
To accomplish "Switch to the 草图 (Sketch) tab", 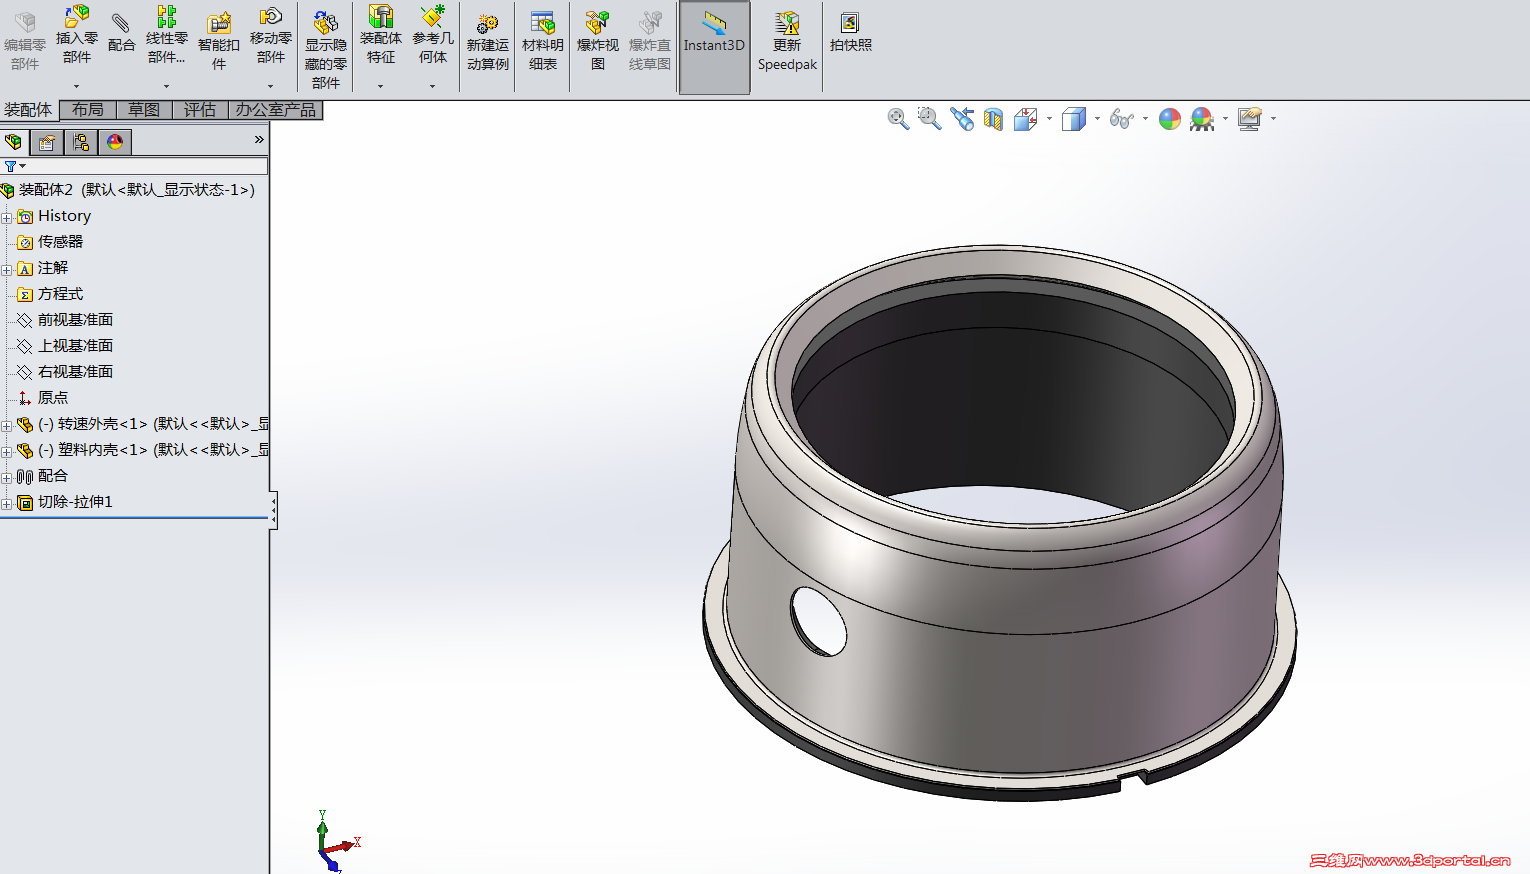I will [144, 110].
